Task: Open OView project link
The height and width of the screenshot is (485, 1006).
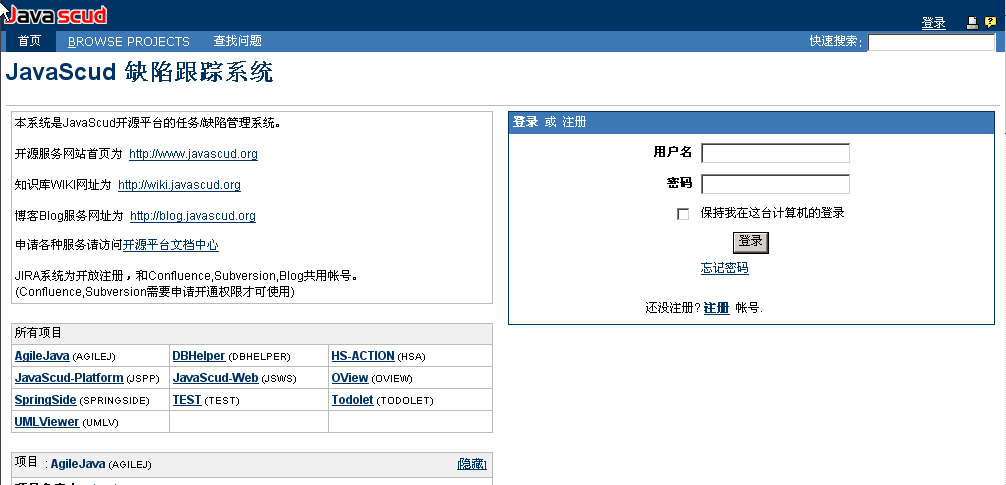Action: point(350,377)
